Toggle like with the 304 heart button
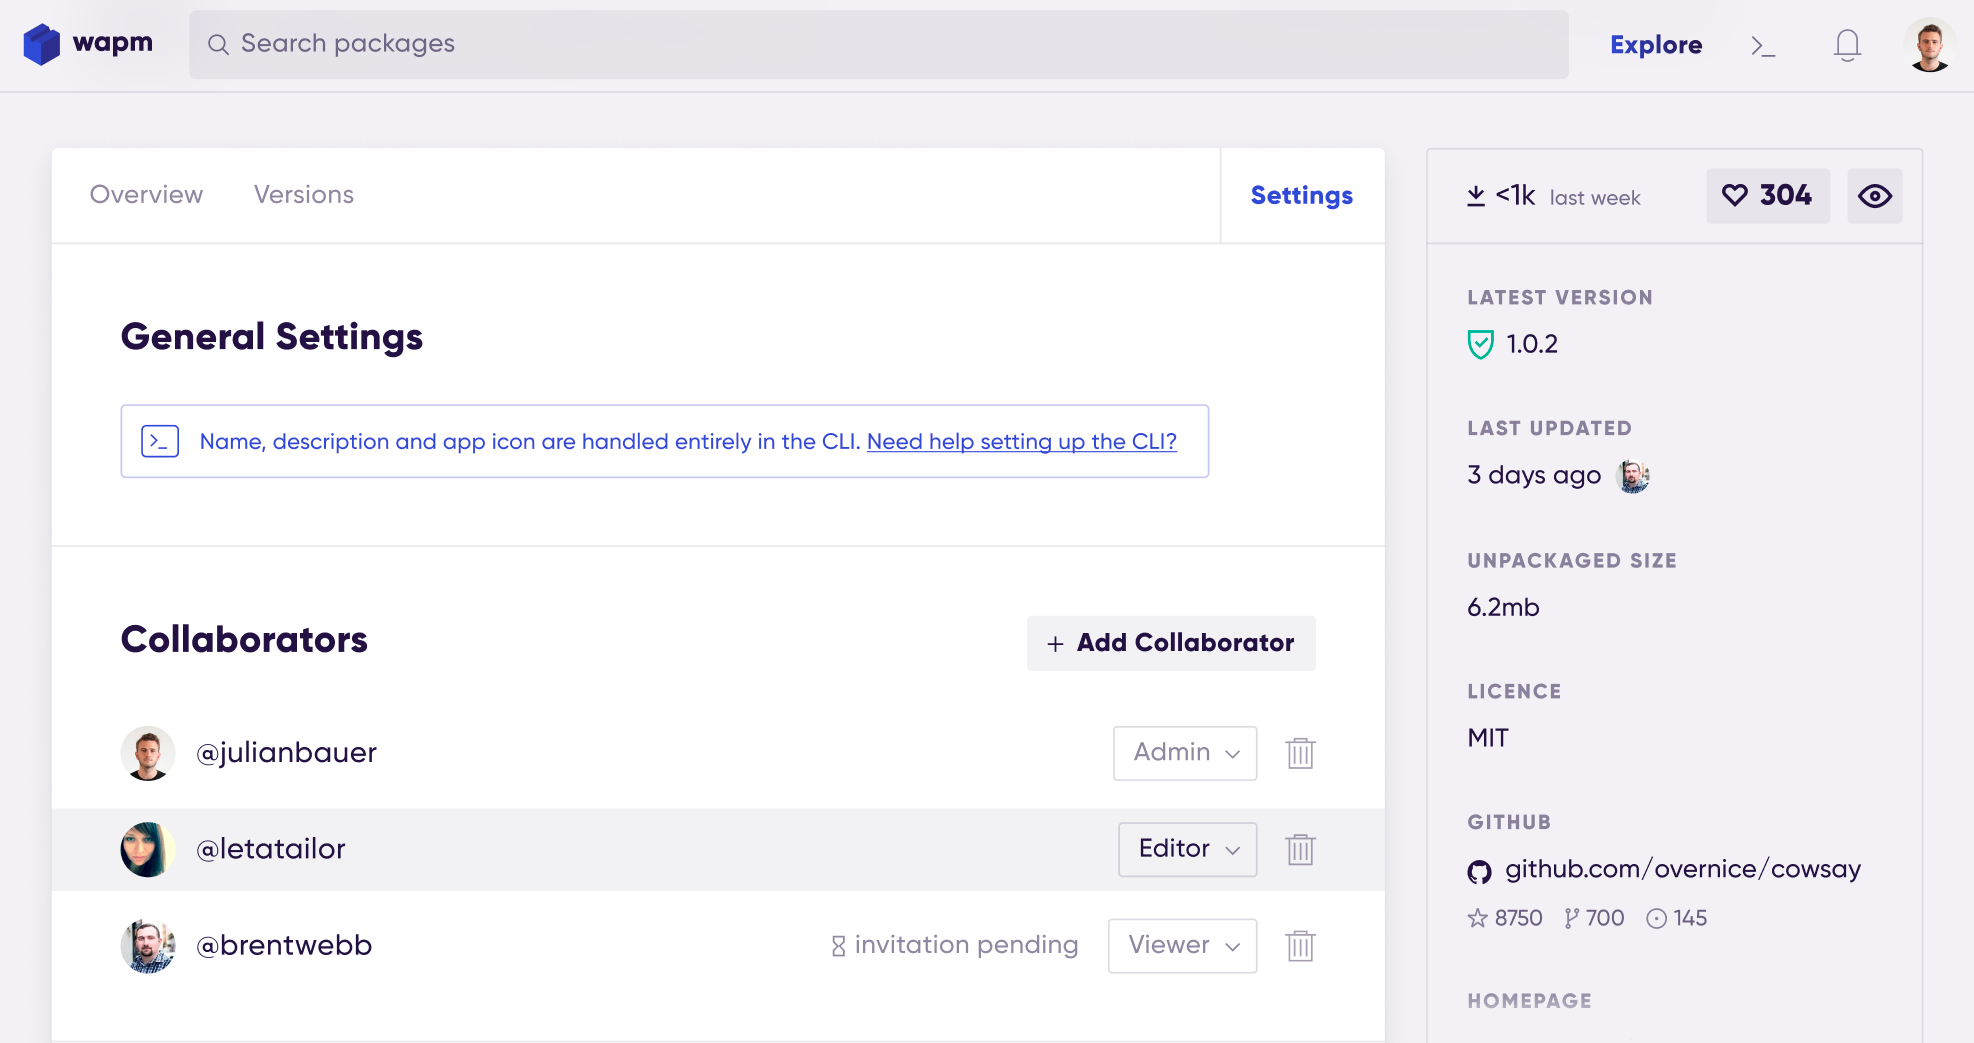This screenshot has height=1043, width=1974. pos(1767,196)
